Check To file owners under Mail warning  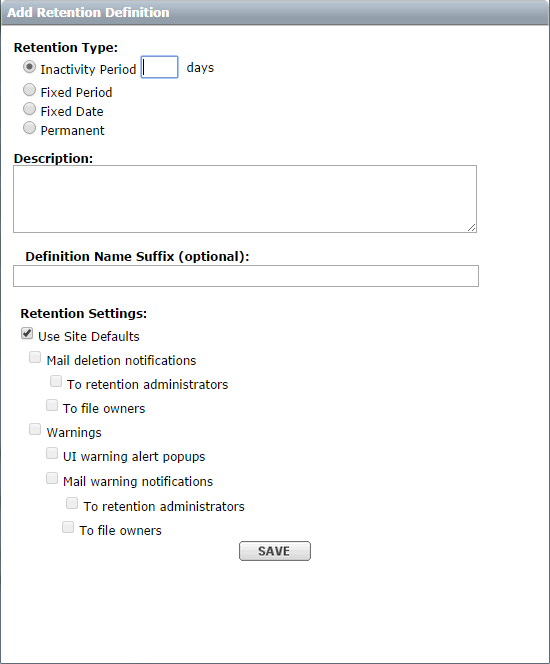coord(68,528)
